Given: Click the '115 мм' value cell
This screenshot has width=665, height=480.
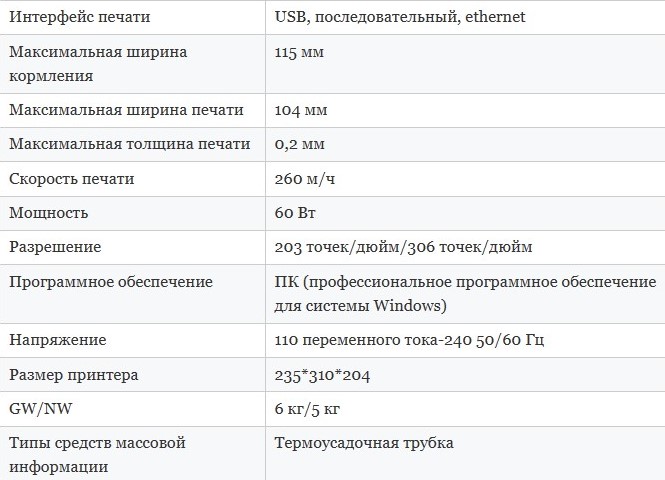Looking at the screenshot, I should 465,64.
